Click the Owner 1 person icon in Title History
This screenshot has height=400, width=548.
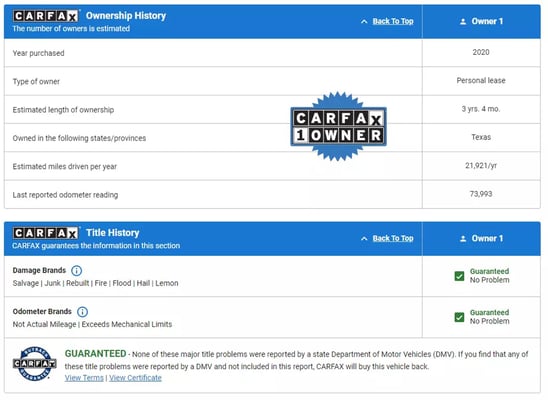(463, 239)
